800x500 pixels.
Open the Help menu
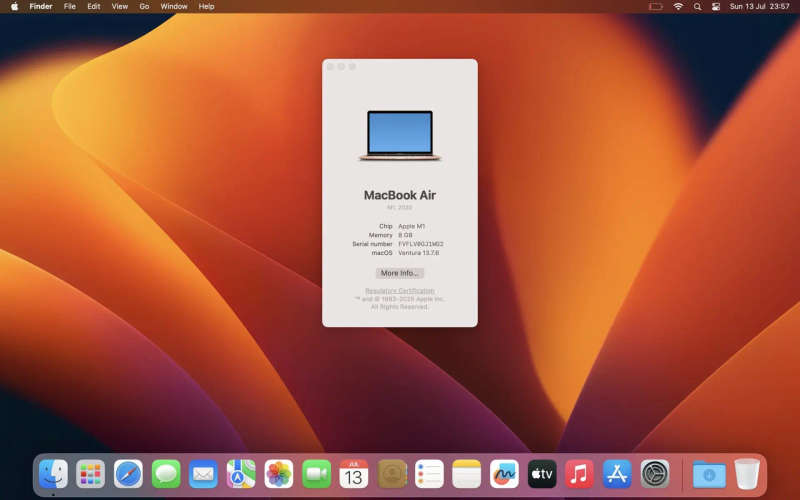click(206, 7)
